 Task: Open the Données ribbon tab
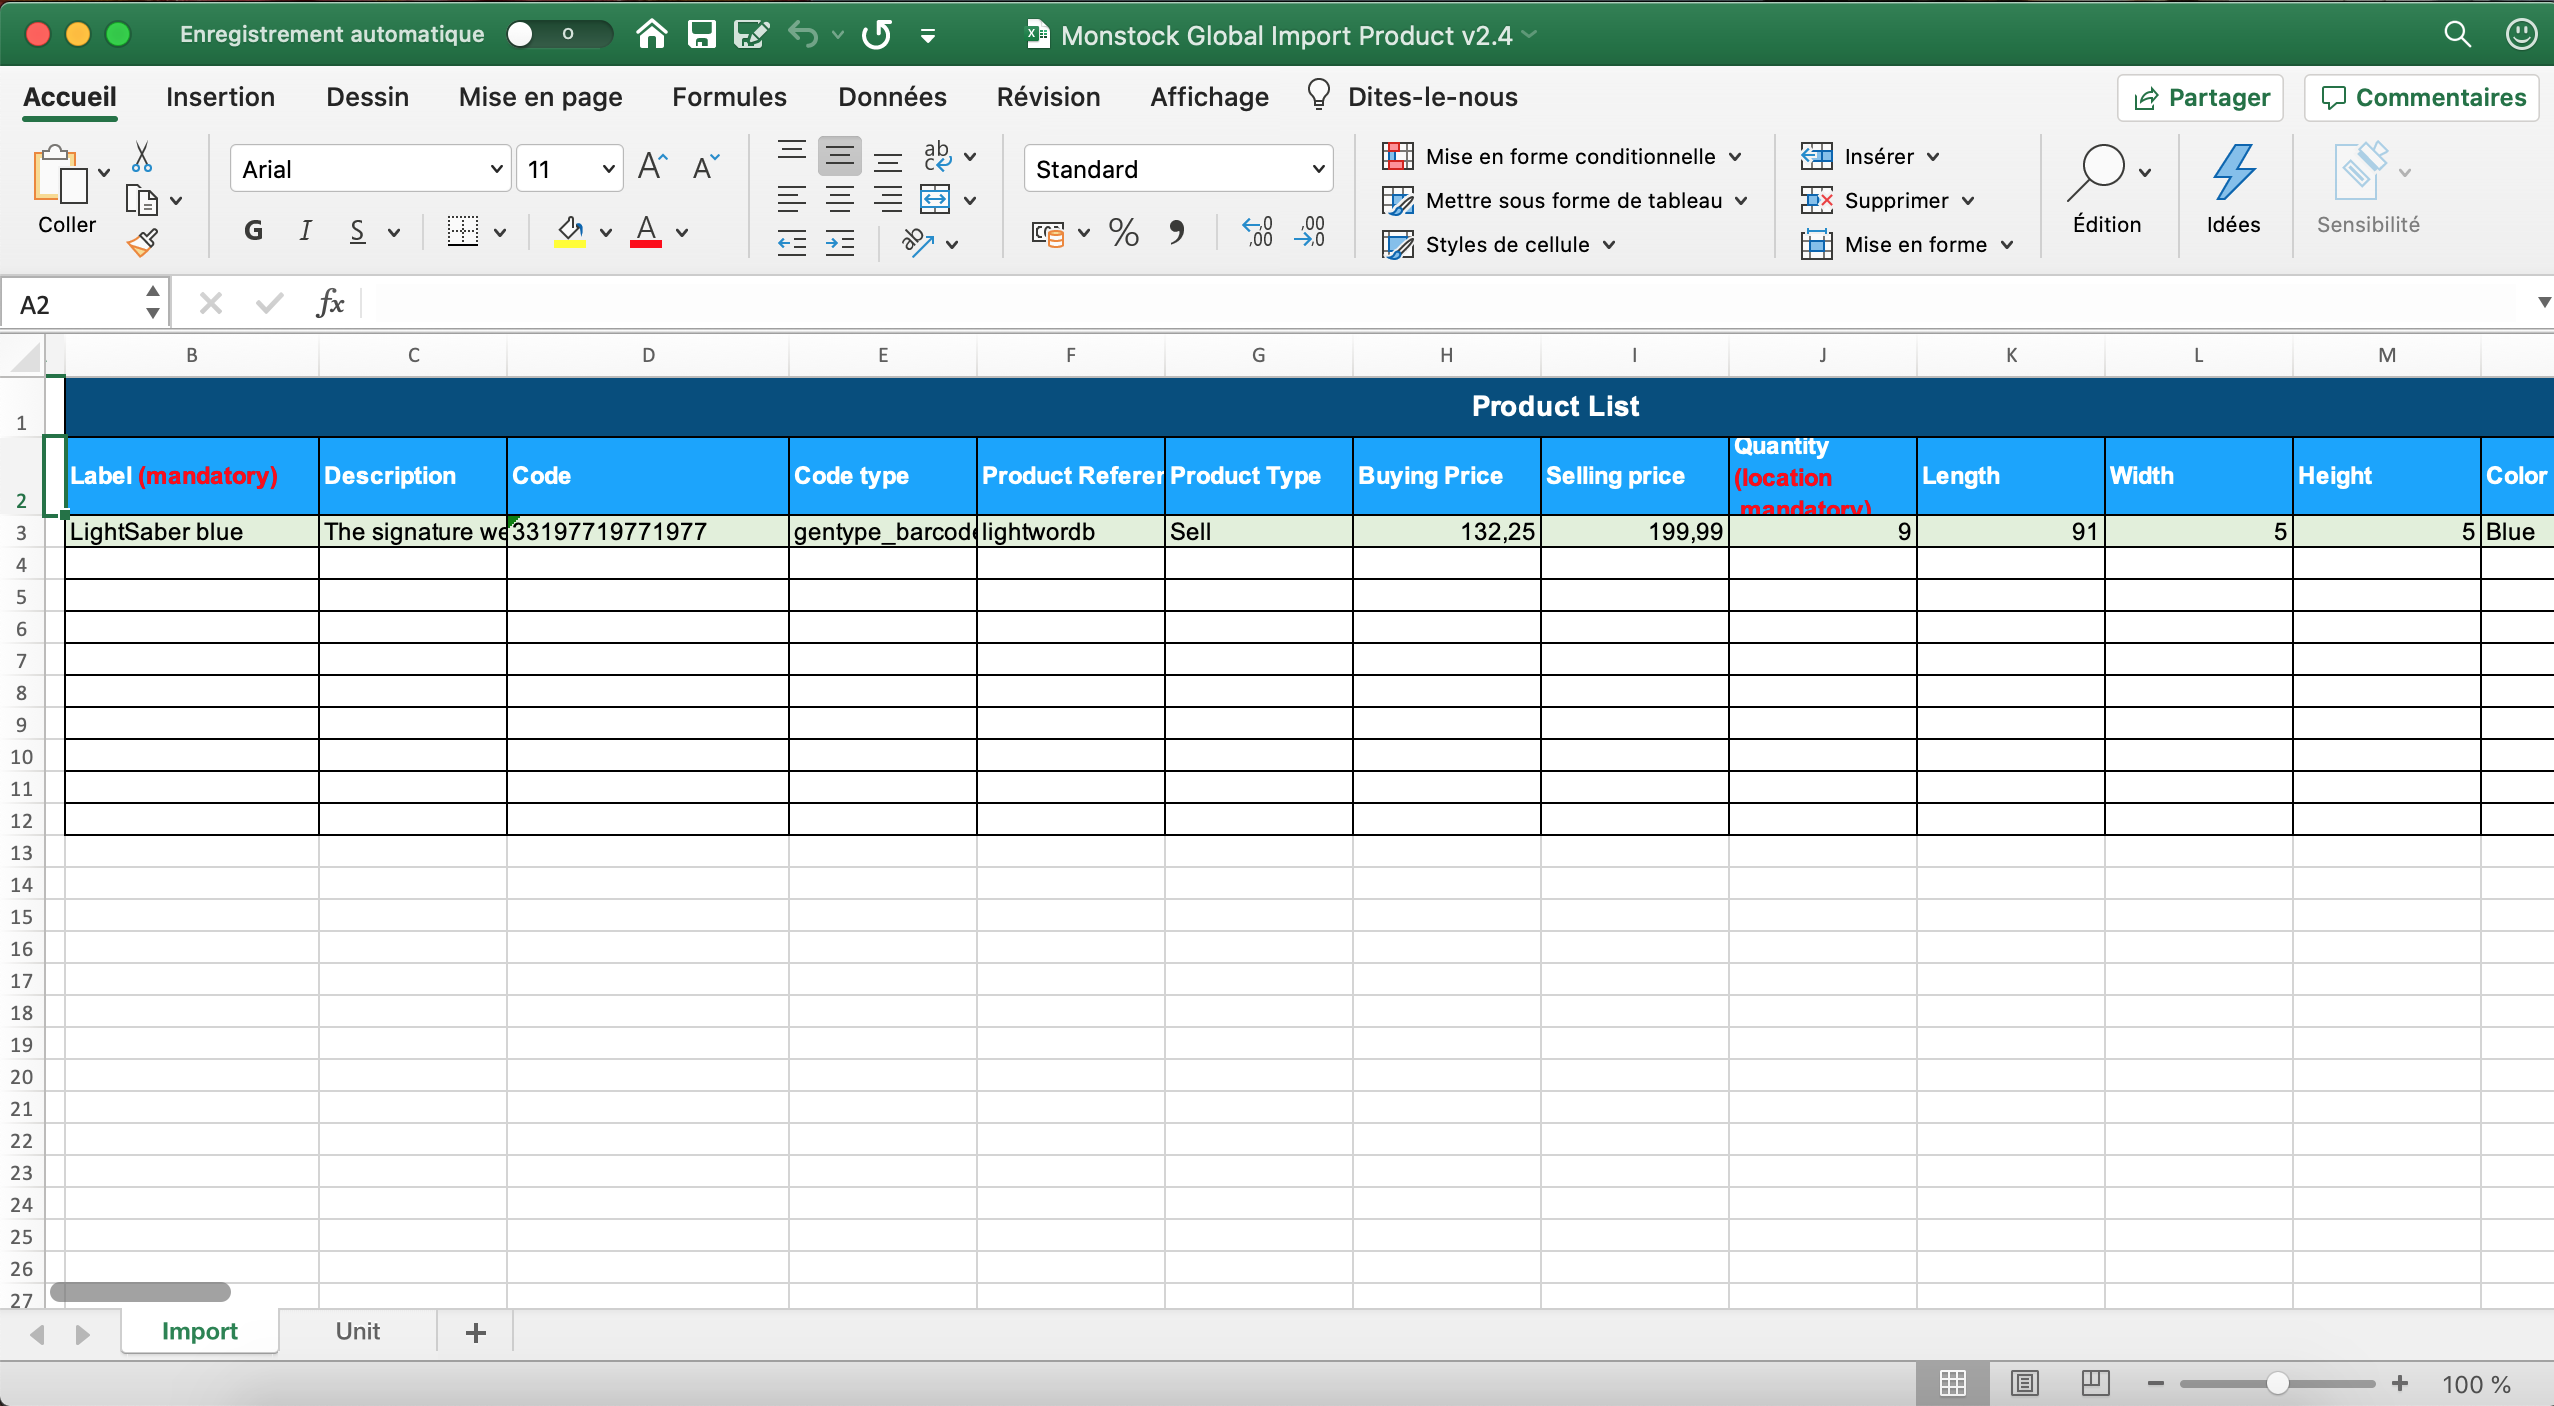892,97
